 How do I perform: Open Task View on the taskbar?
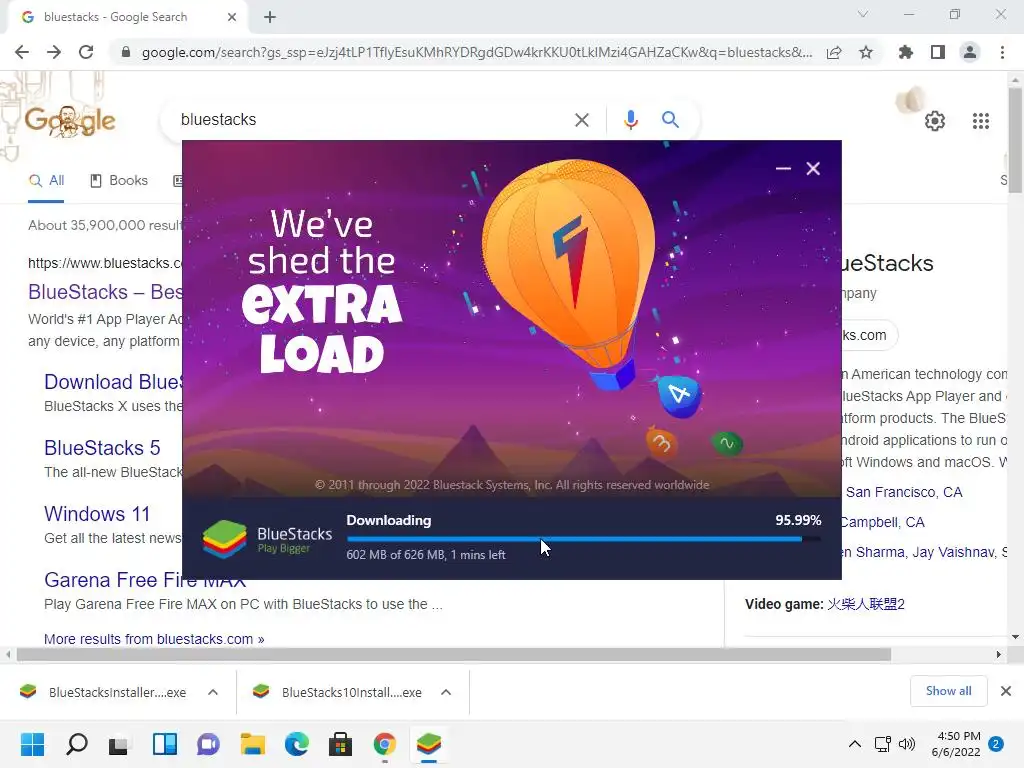[x=119, y=744]
